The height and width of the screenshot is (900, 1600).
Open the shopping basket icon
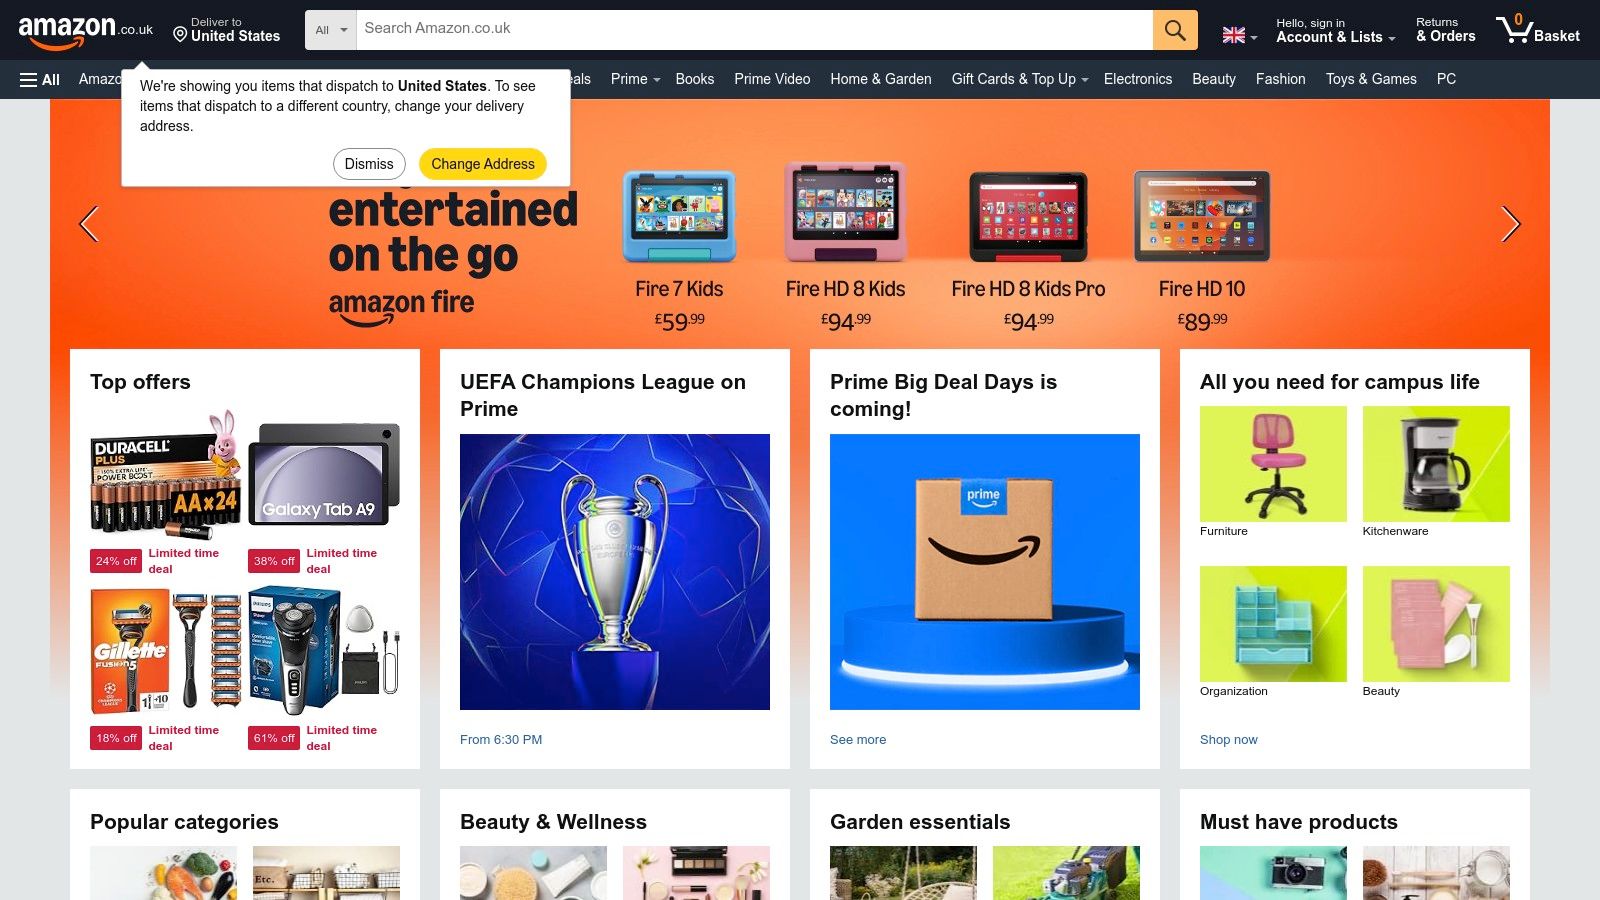tap(1537, 30)
